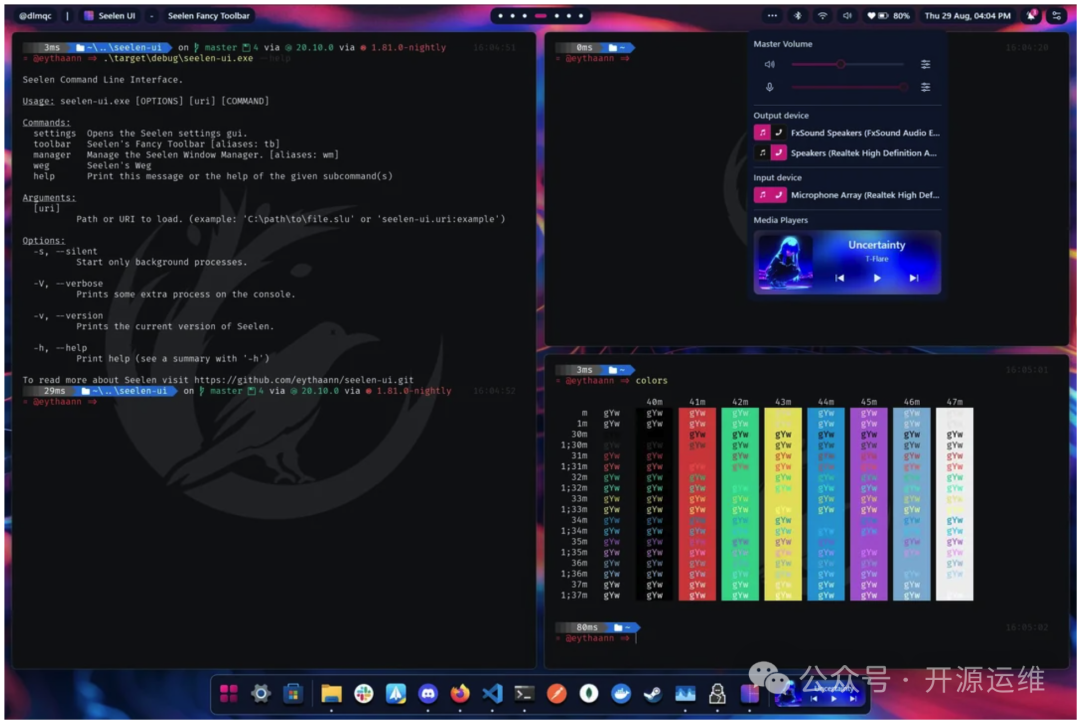Screen dimensions: 1080x723
Task: Adjust the master volume slider
Action: [848, 64]
